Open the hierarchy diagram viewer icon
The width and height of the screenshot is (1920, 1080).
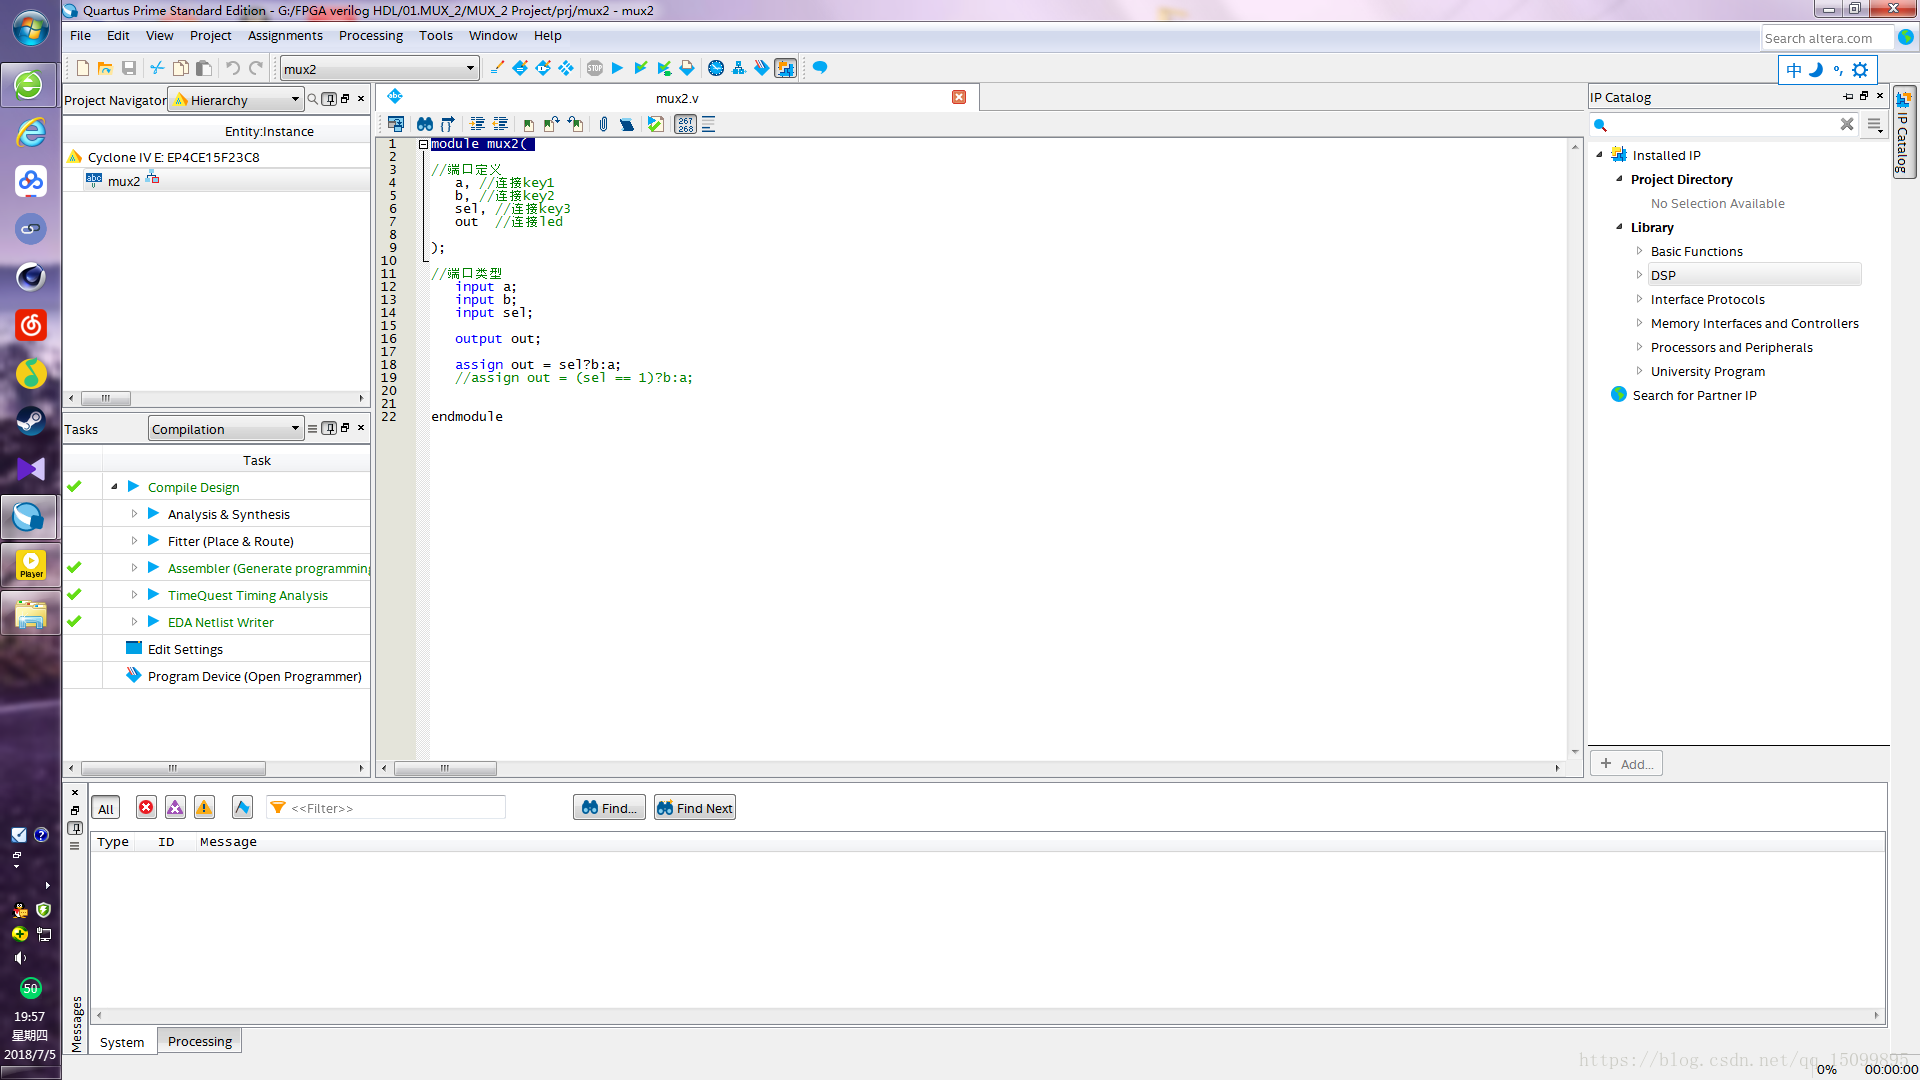(739, 68)
